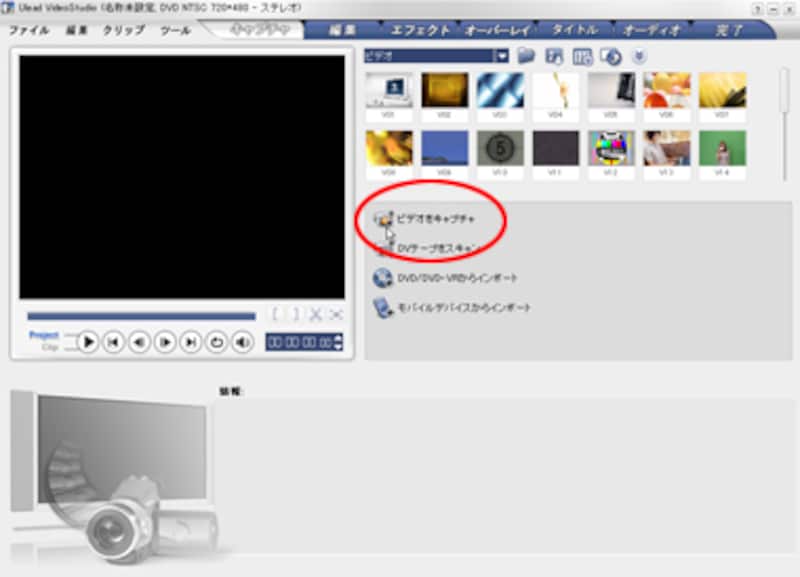The height and width of the screenshot is (577, 800).
Task: Open the クリップ menu
Action: (124, 31)
